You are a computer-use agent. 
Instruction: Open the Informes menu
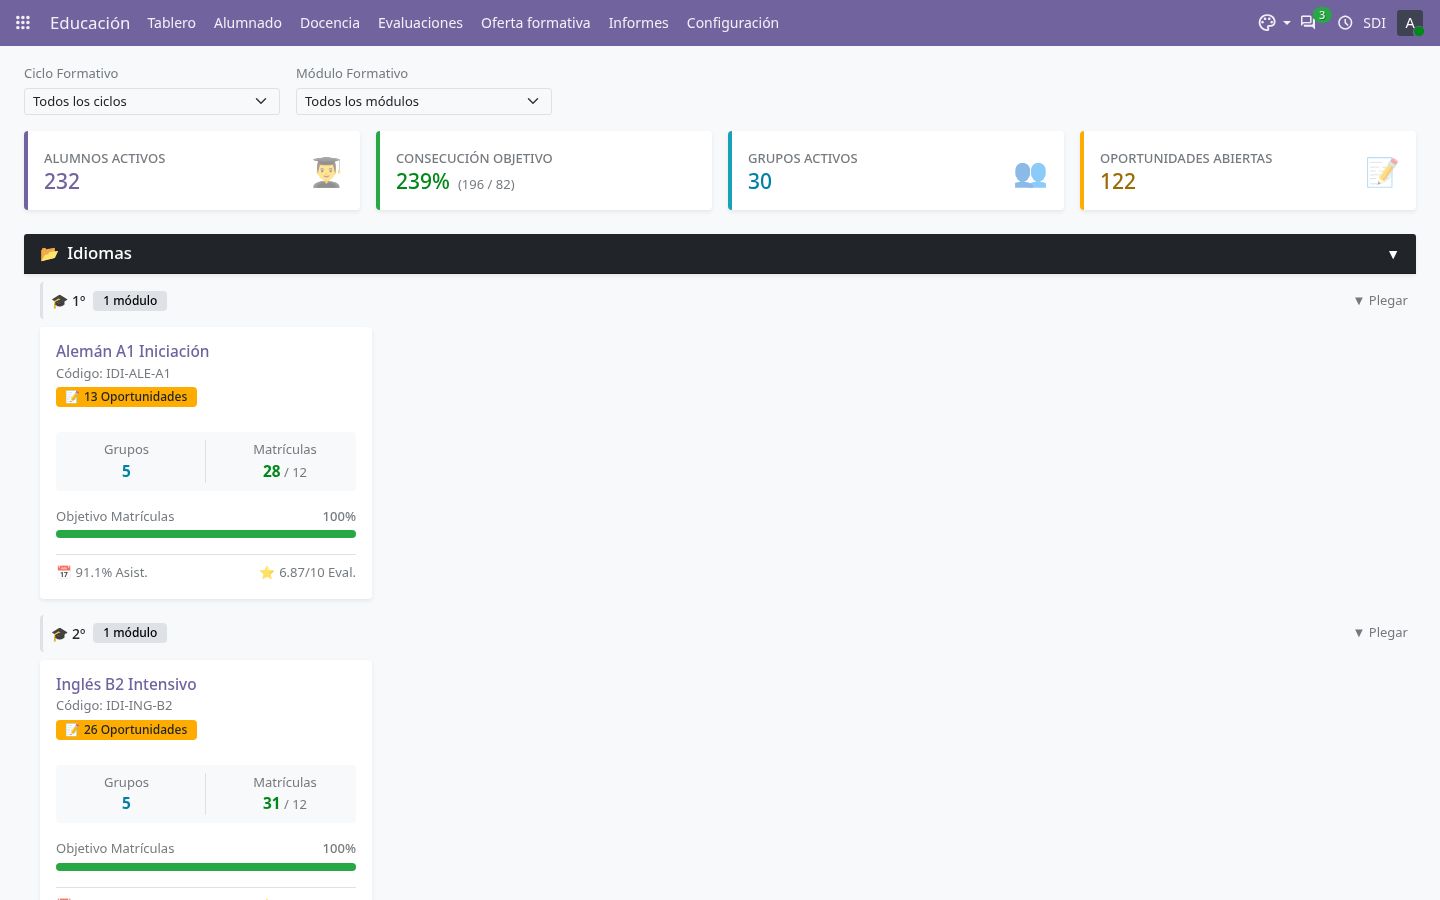639,23
